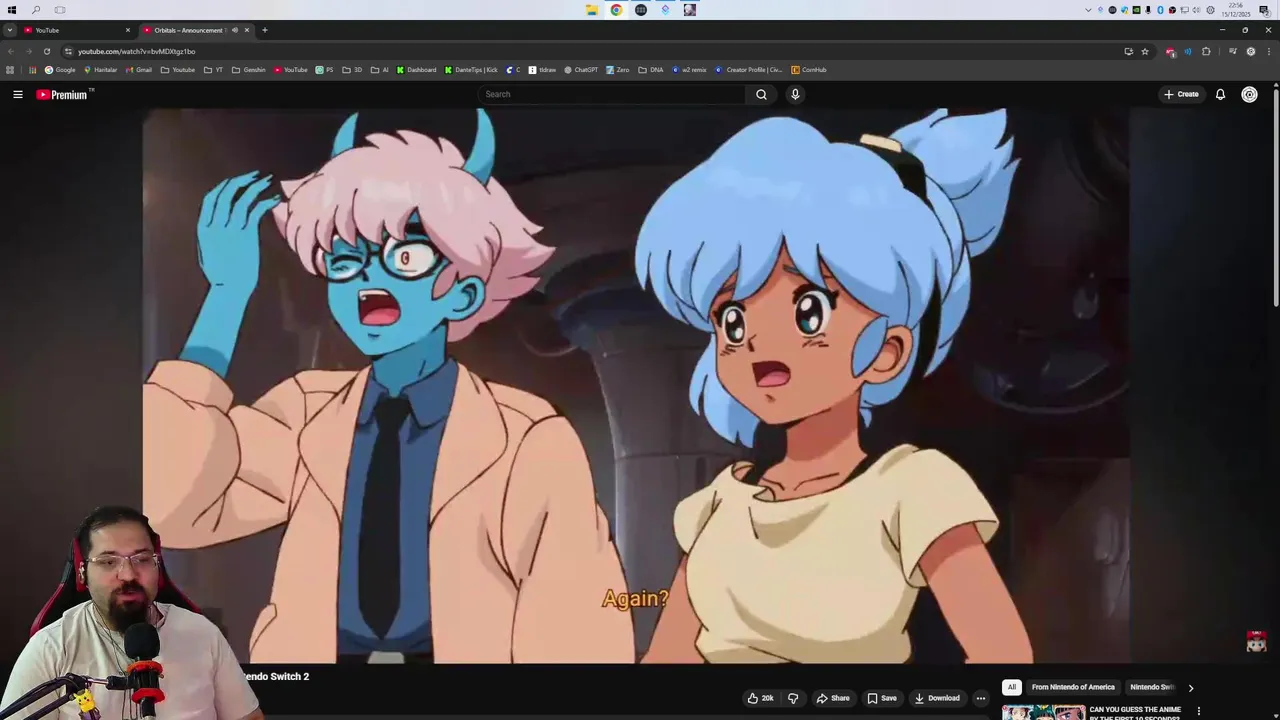The width and height of the screenshot is (1280, 720).
Task: Open more actions ellipsis under video
Action: [981, 698]
